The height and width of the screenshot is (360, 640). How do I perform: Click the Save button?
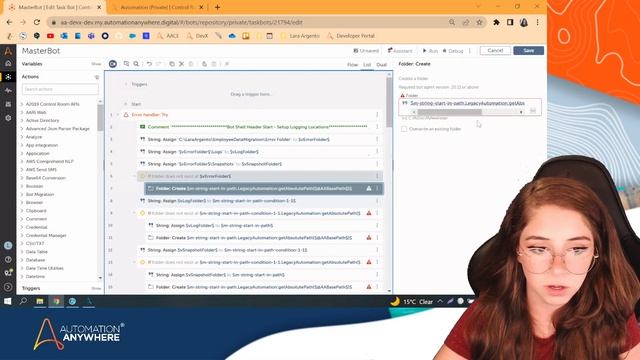pyautogui.click(x=529, y=51)
